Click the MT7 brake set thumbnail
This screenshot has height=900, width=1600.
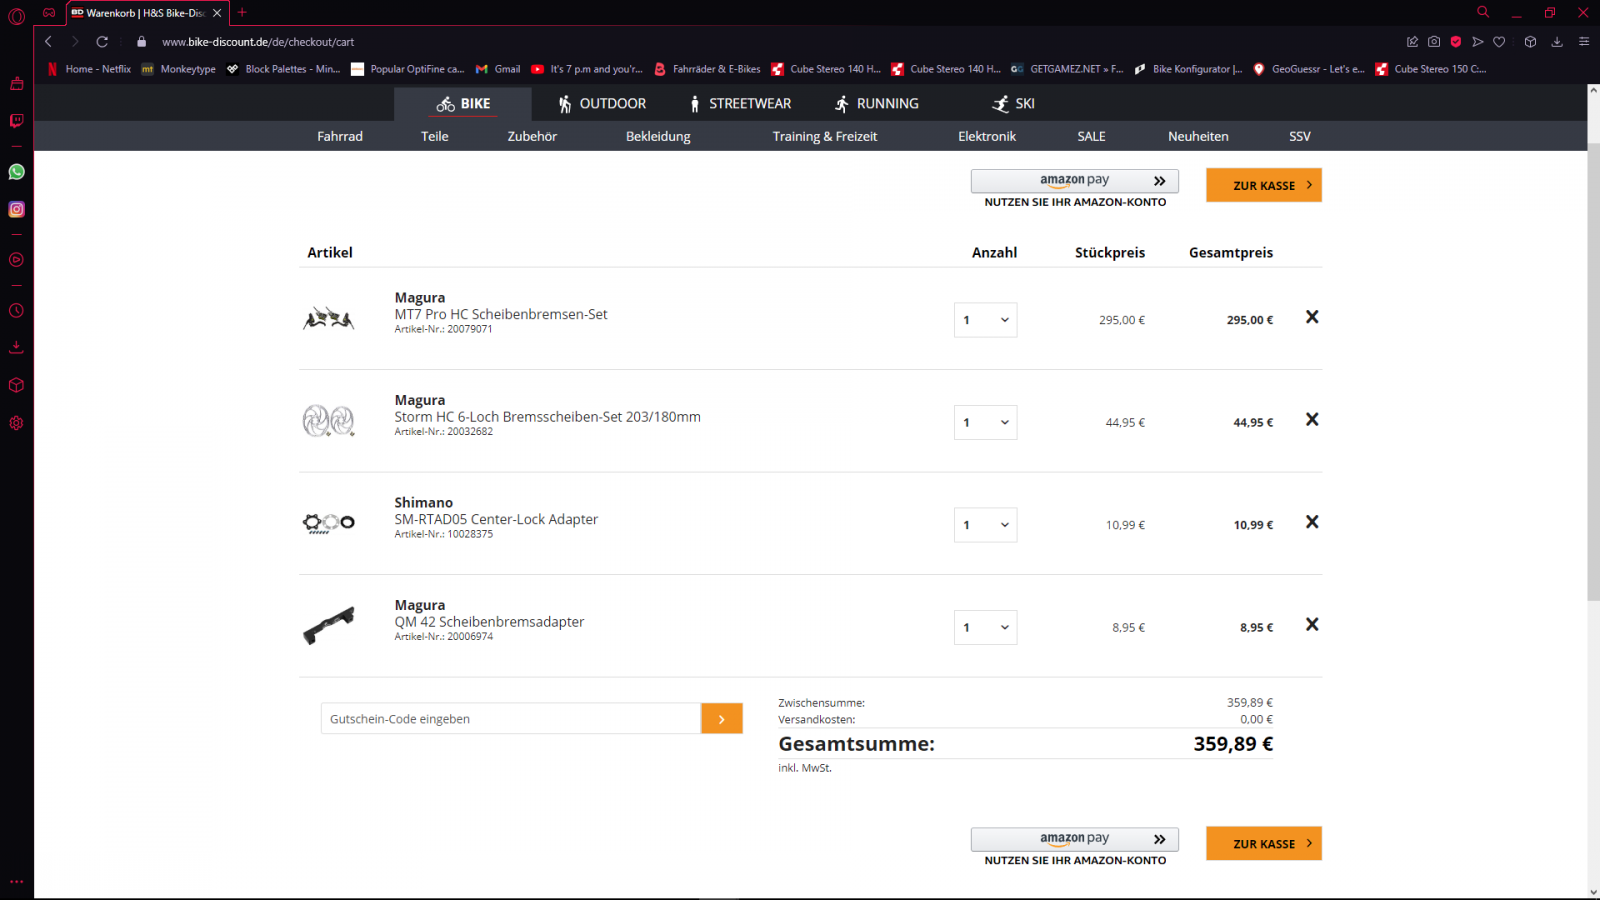coord(329,319)
